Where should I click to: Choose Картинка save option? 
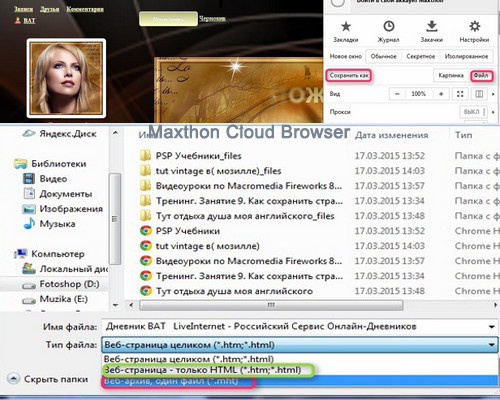[x=451, y=76]
